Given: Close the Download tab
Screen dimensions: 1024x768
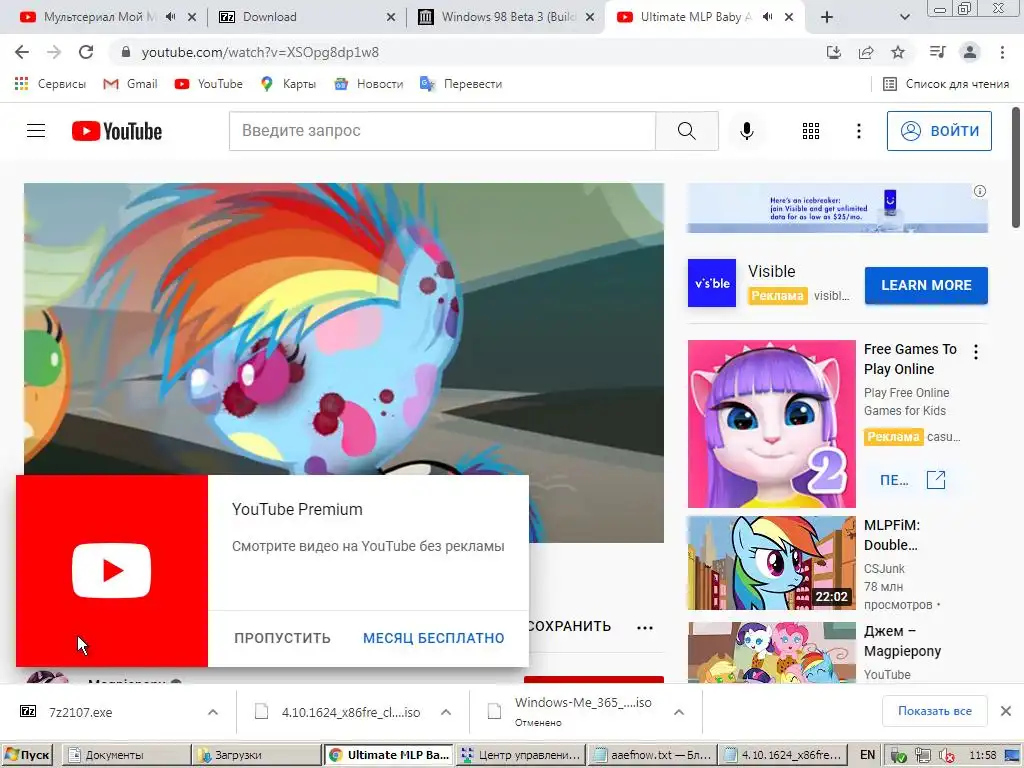Looking at the screenshot, I should 391,17.
